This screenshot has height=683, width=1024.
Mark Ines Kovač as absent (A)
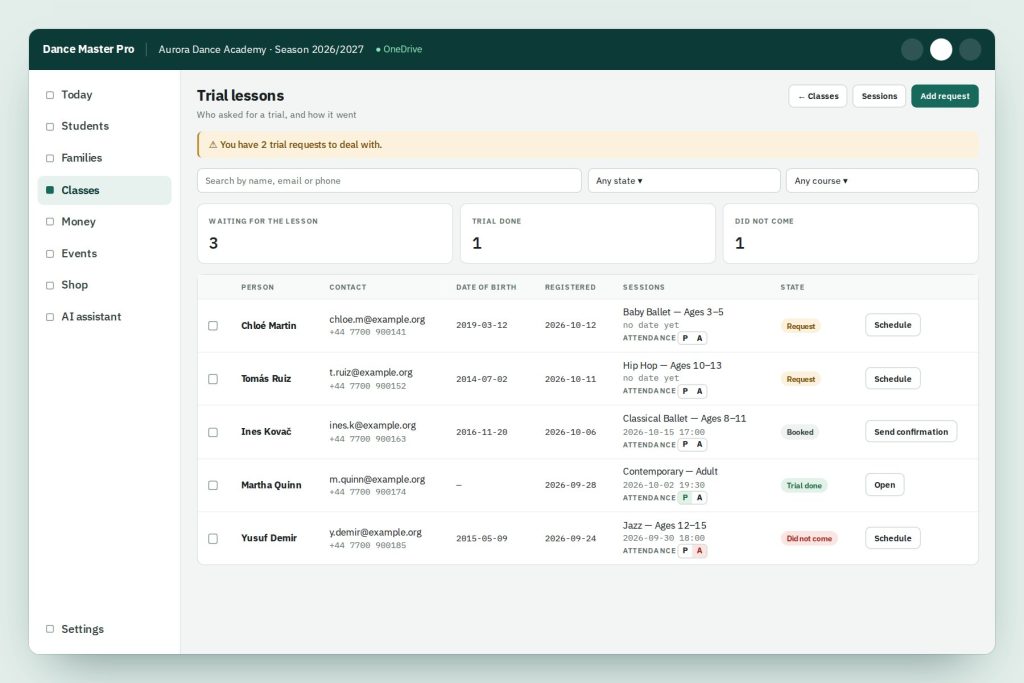(x=699, y=444)
